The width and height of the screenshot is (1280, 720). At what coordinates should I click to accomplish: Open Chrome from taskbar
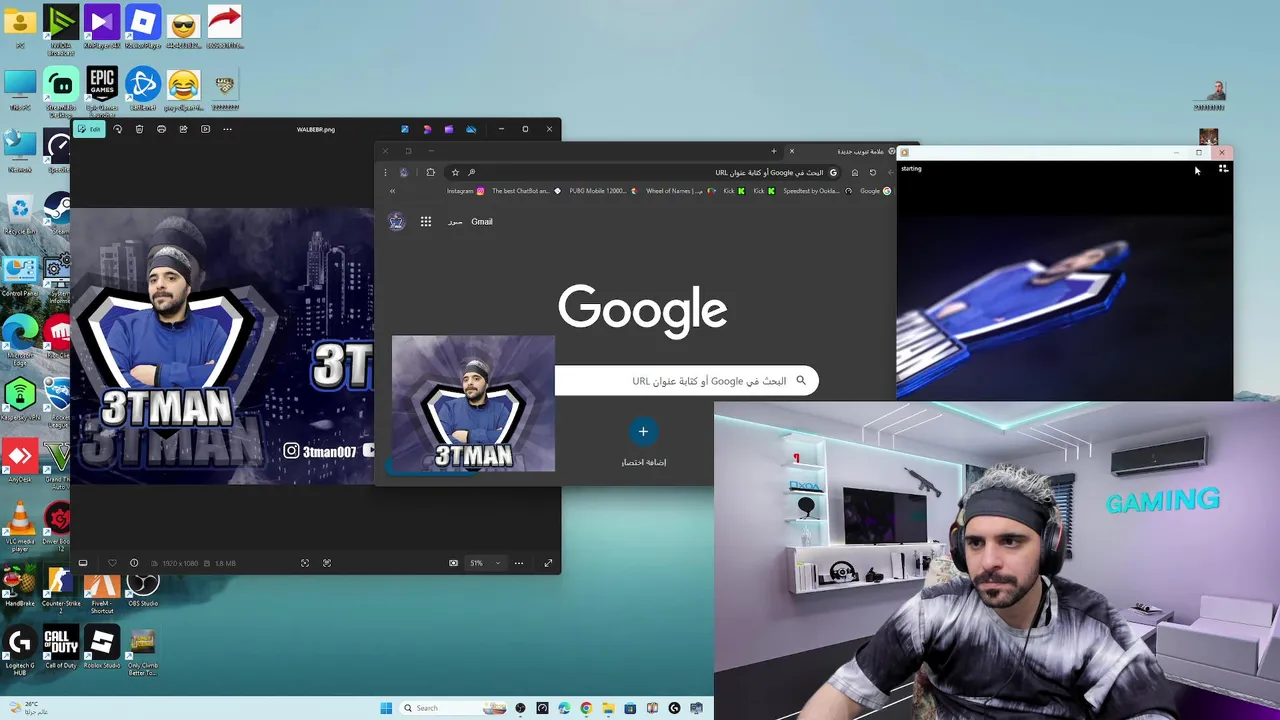point(586,708)
